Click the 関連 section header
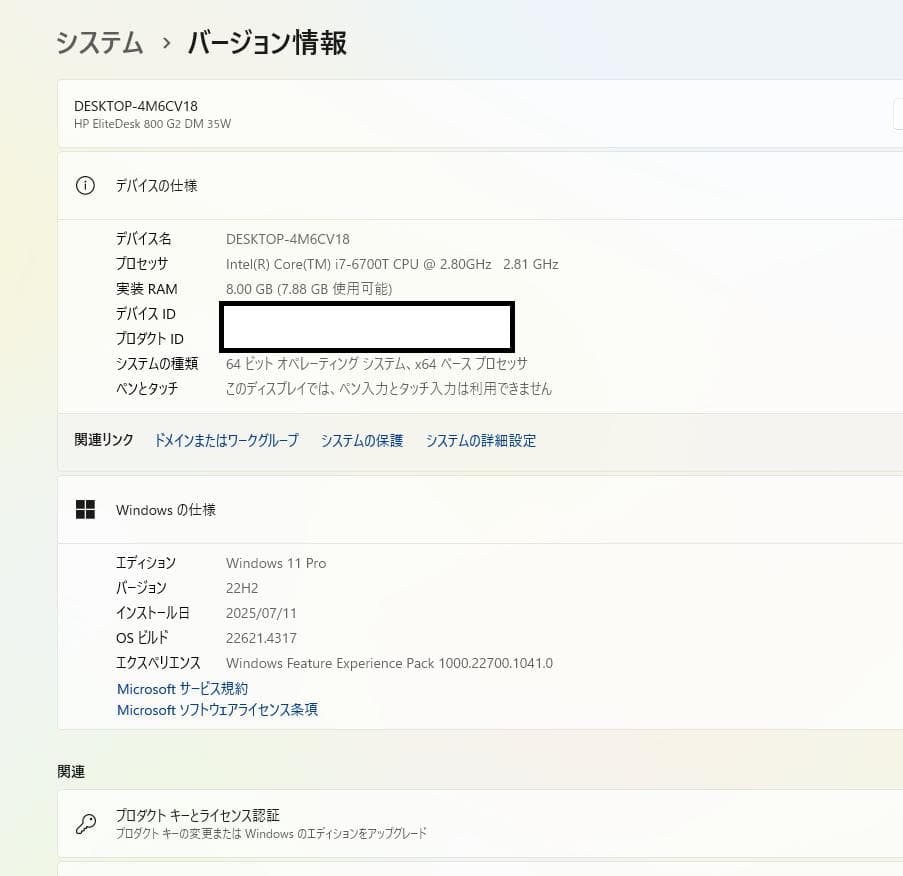Screen dimensions: 903x876 pos(71,771)
